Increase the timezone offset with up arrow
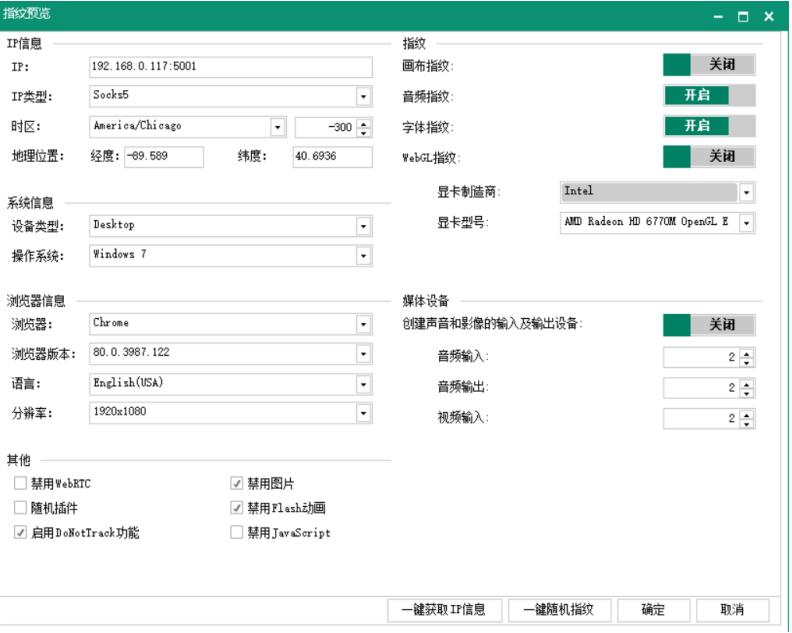This screenshot has width=792, height=633. pyautogui.click(x=364, y=123)
